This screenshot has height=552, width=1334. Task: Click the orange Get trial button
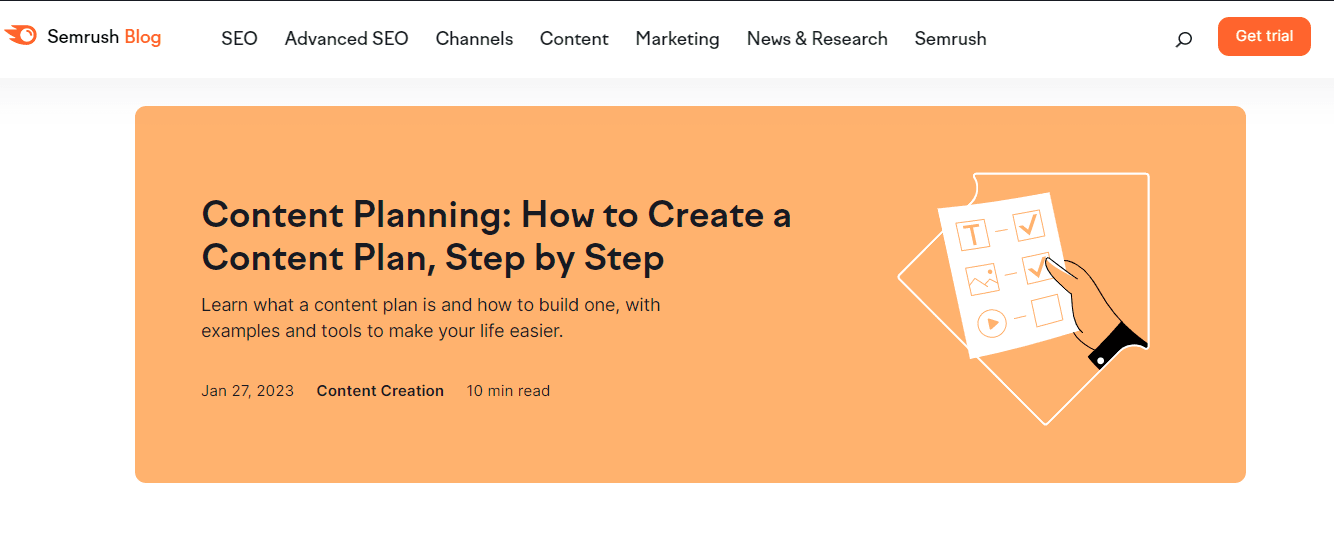[x=1264, y=37]
